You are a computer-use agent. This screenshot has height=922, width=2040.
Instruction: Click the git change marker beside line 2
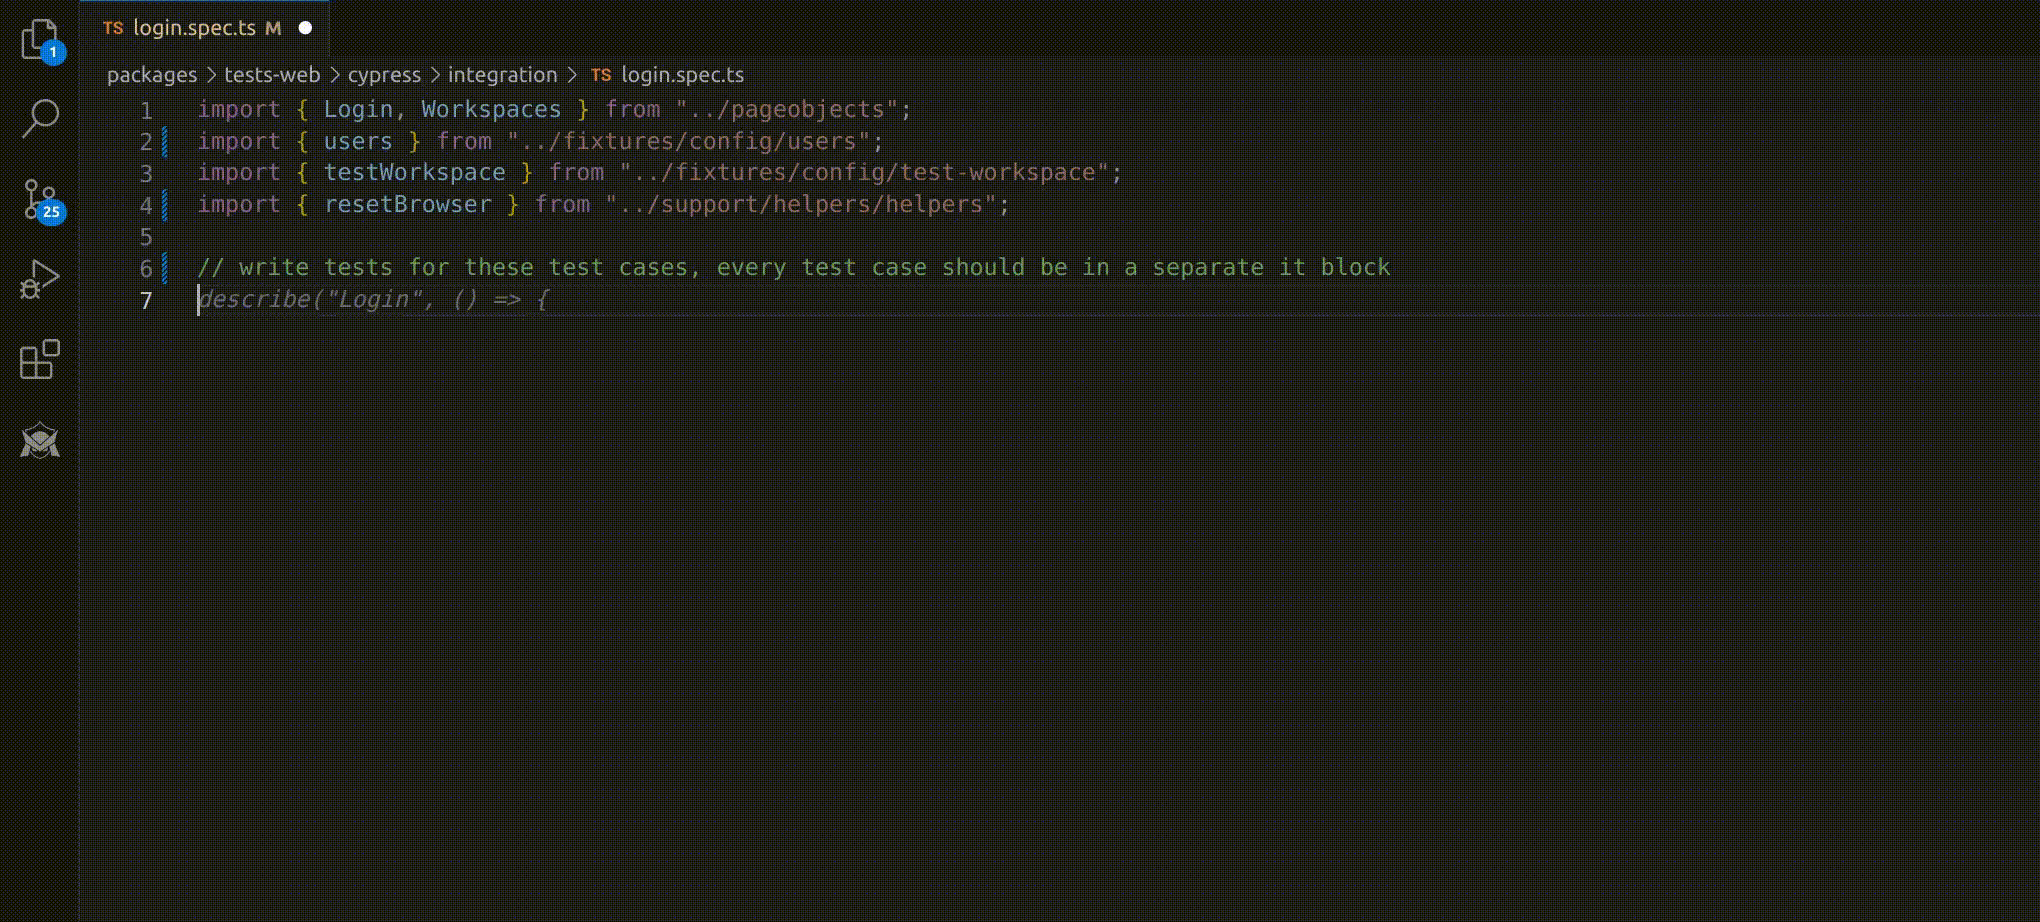[x=165, y=142]
